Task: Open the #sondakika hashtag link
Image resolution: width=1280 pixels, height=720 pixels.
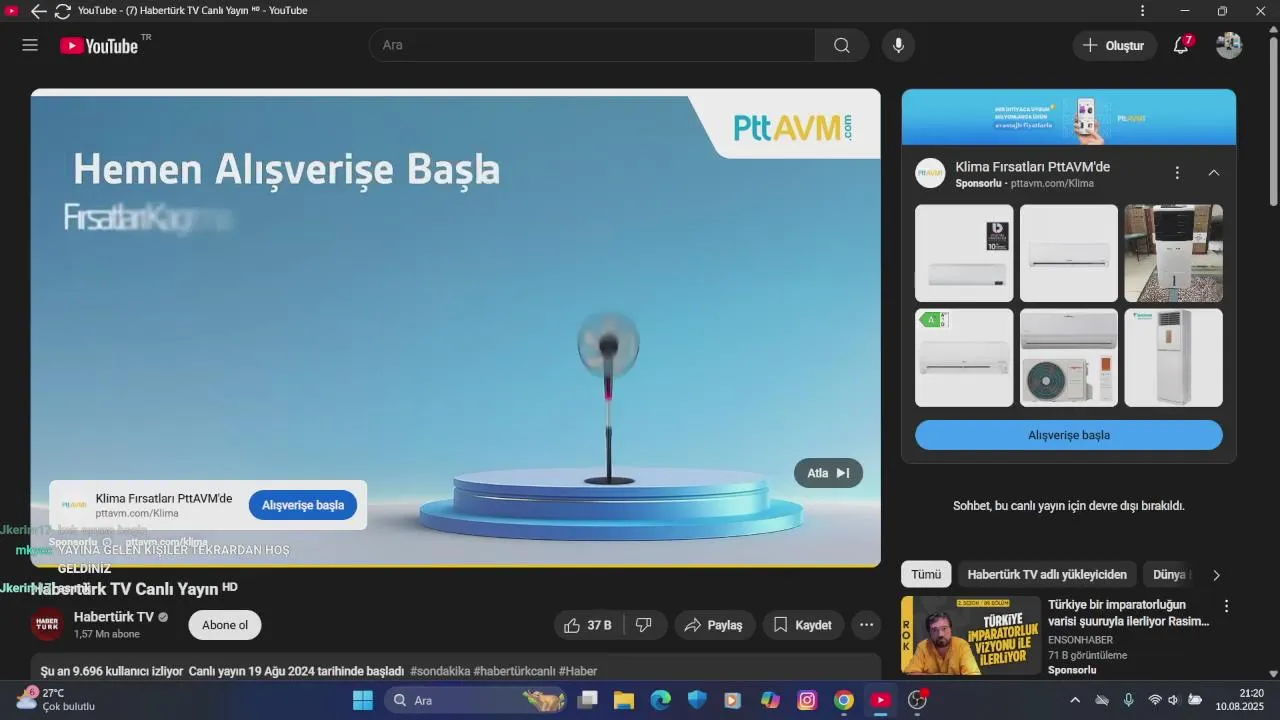Action: [440, 671]
